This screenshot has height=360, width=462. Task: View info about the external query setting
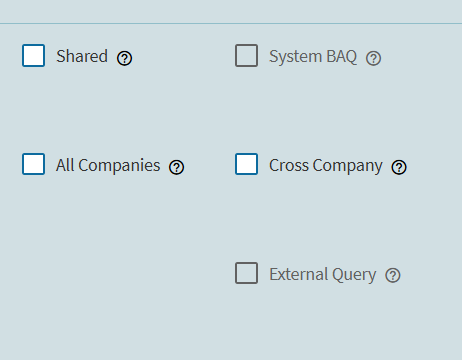[393, 276]
